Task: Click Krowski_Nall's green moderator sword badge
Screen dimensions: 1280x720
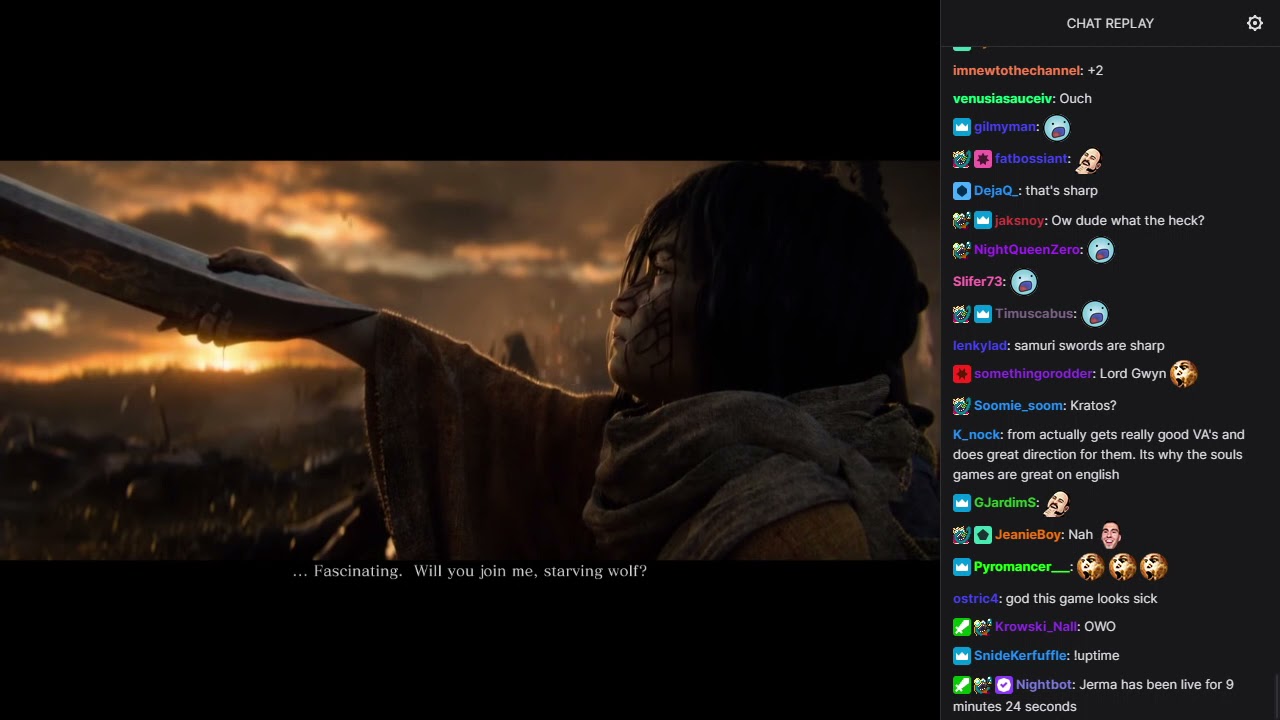Action: tap(962, 627)
